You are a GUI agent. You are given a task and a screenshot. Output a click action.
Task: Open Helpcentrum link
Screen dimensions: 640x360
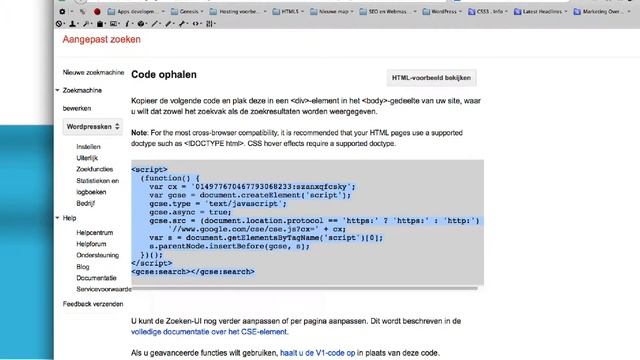[x=94, y=233]
